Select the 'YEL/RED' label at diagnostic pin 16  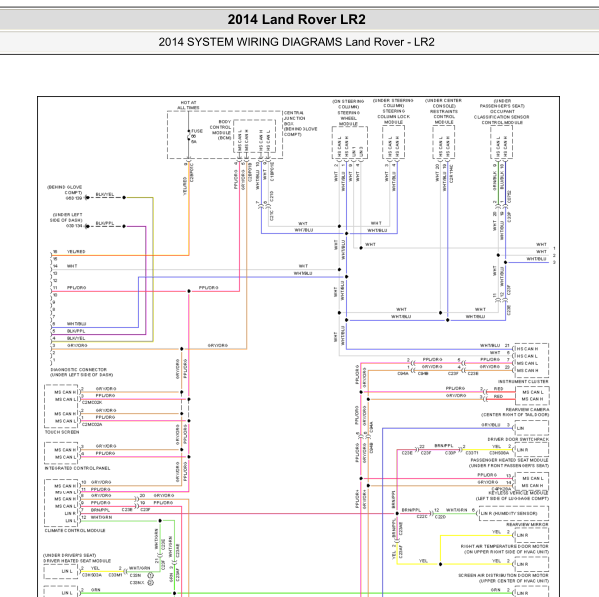(x=76, y=252)
